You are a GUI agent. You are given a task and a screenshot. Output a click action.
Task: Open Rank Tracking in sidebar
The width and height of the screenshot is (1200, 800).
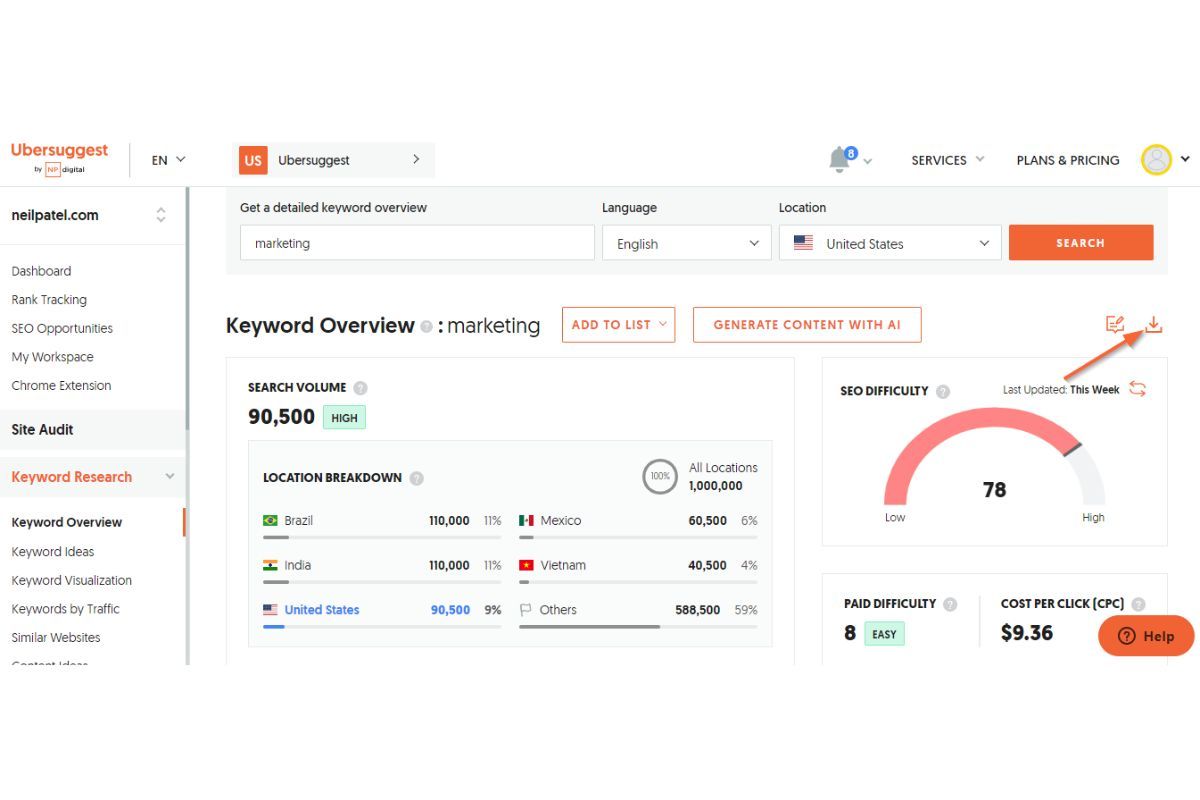click(49, 300)
